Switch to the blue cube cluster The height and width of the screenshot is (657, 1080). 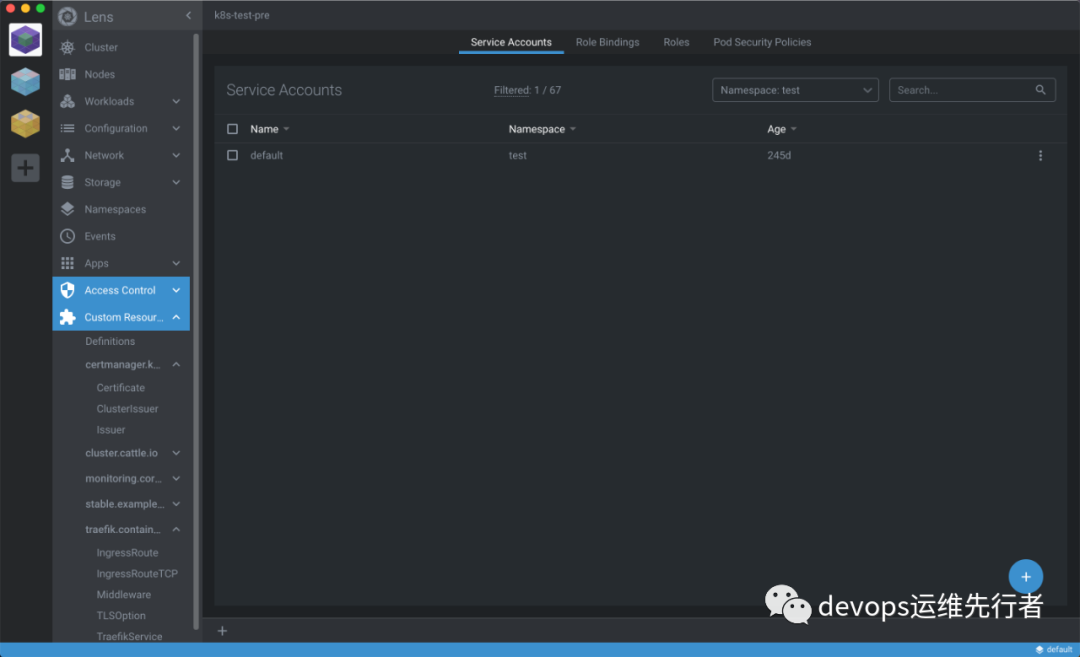[x=25, y=82]
